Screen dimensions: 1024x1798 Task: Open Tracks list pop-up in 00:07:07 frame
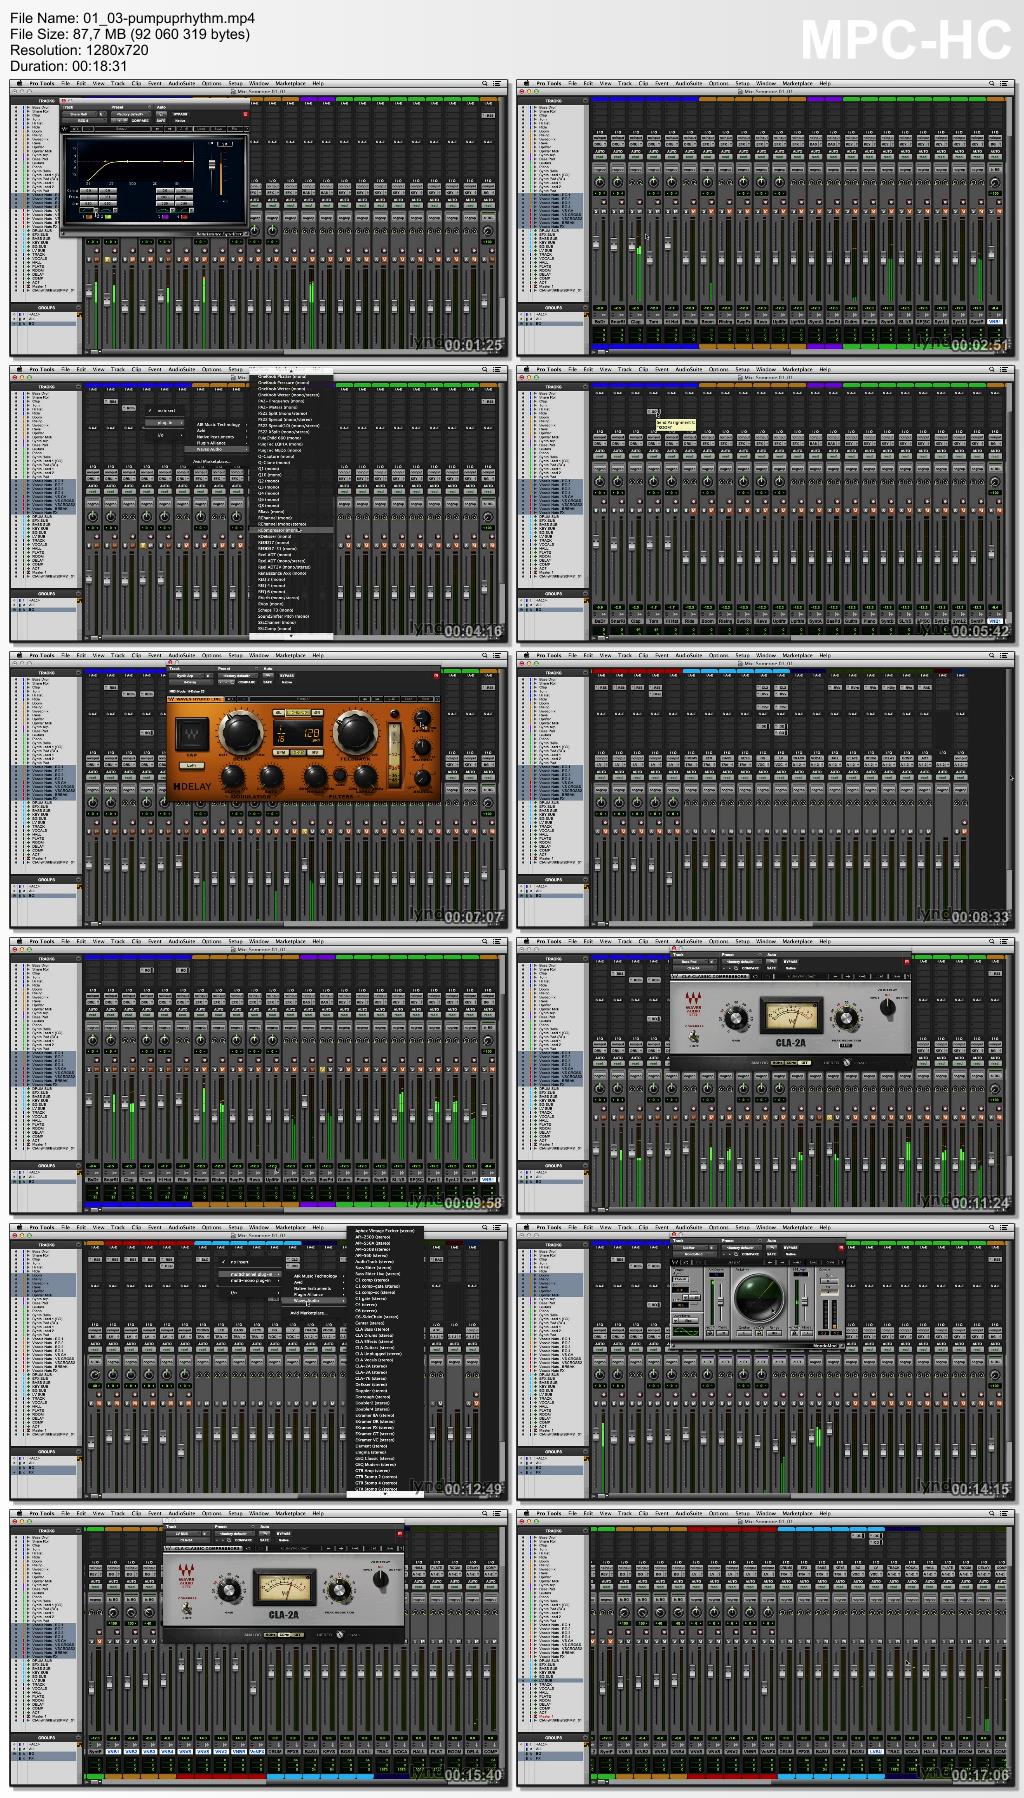[x=78, y=673]
